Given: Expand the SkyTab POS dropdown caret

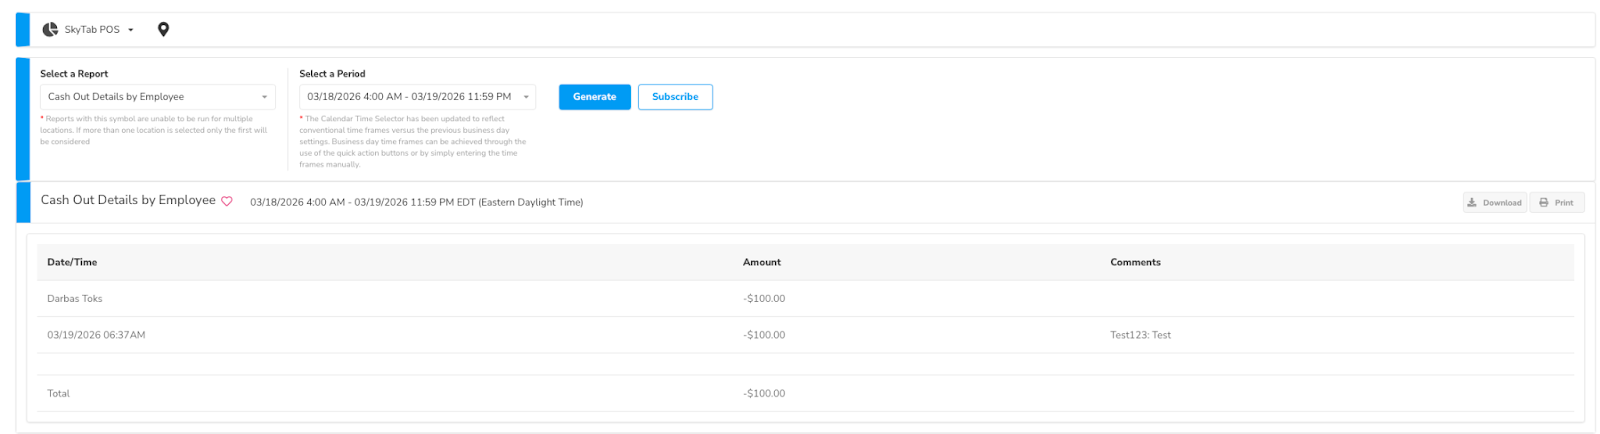Looking at the screenshot, I should tap(131, 30).
